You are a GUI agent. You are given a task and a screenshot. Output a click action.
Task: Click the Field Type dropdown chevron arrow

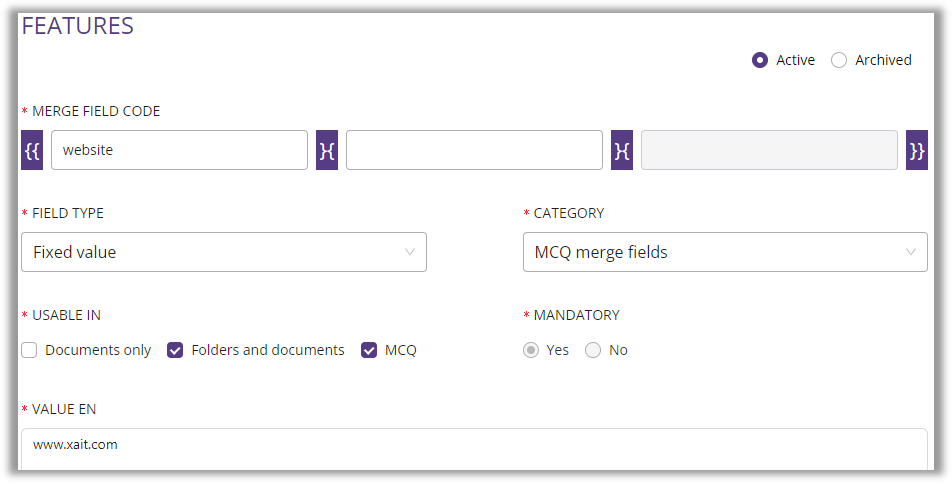[x=410, y=252]
